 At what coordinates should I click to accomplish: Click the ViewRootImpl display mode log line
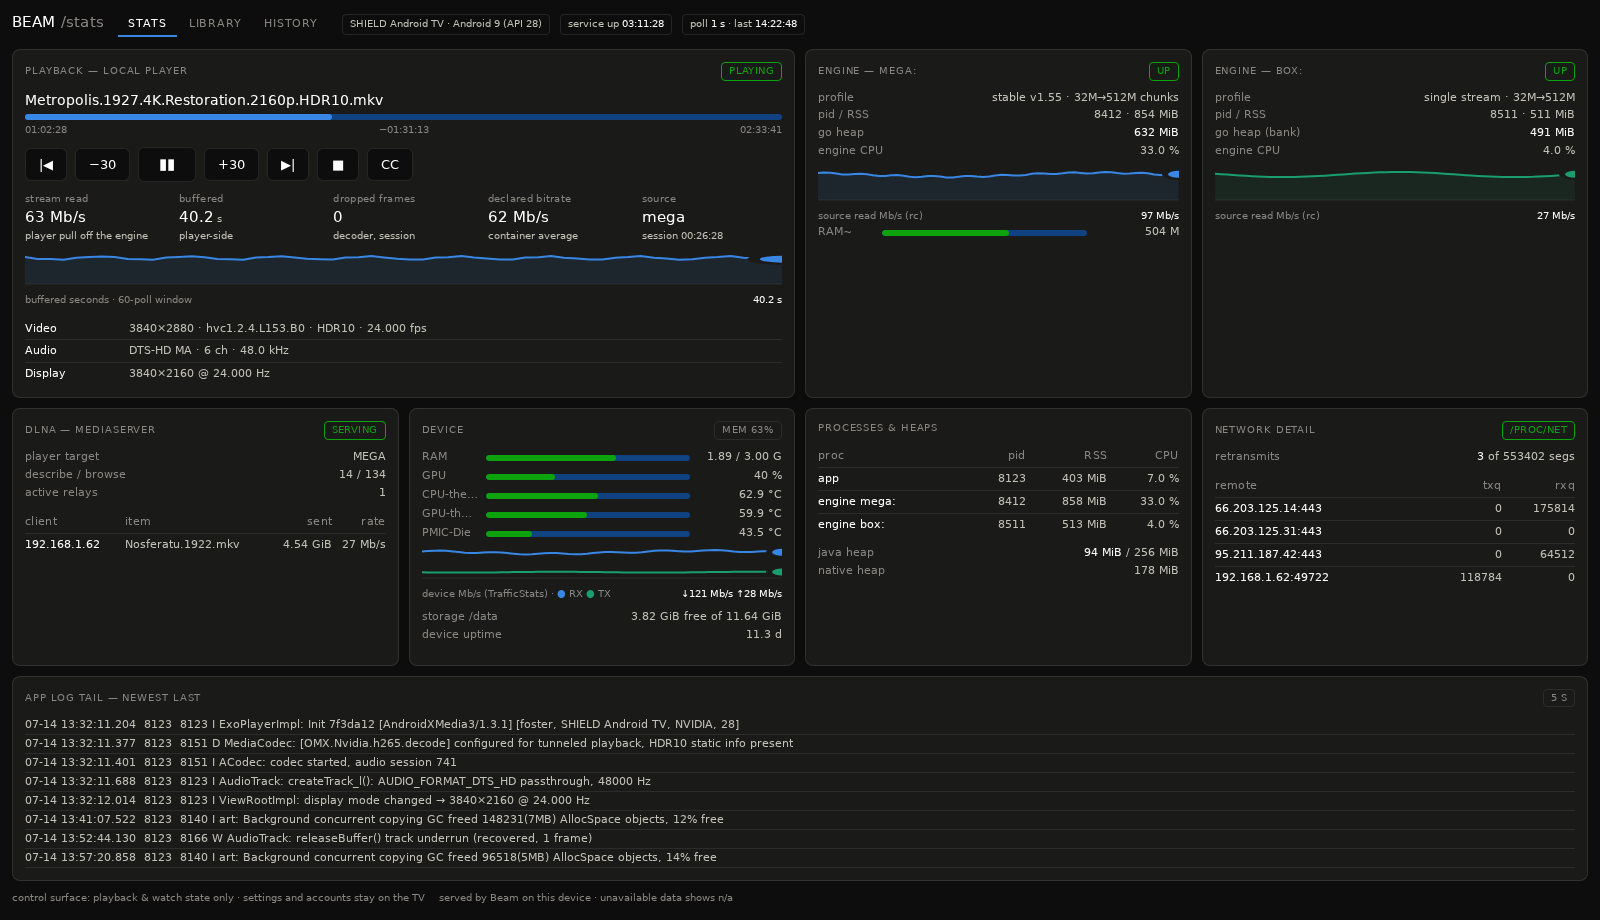(800, 800)
